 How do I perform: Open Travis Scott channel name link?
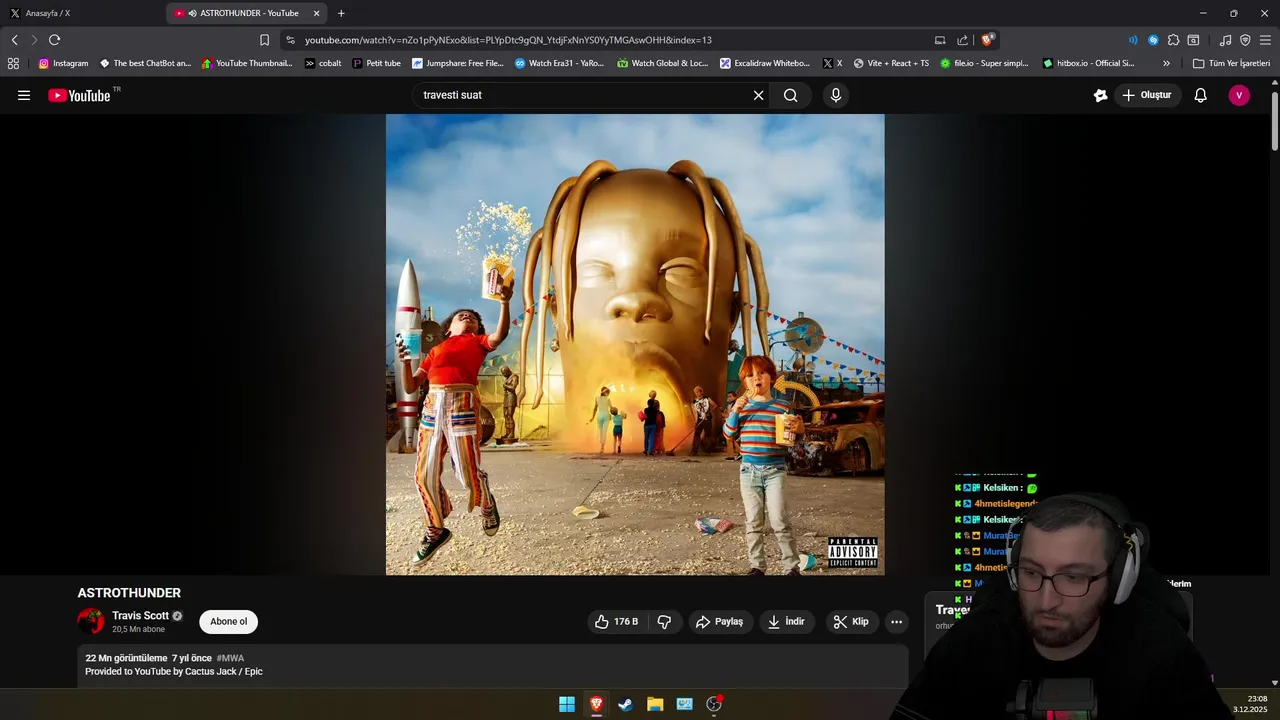point(140,616)
